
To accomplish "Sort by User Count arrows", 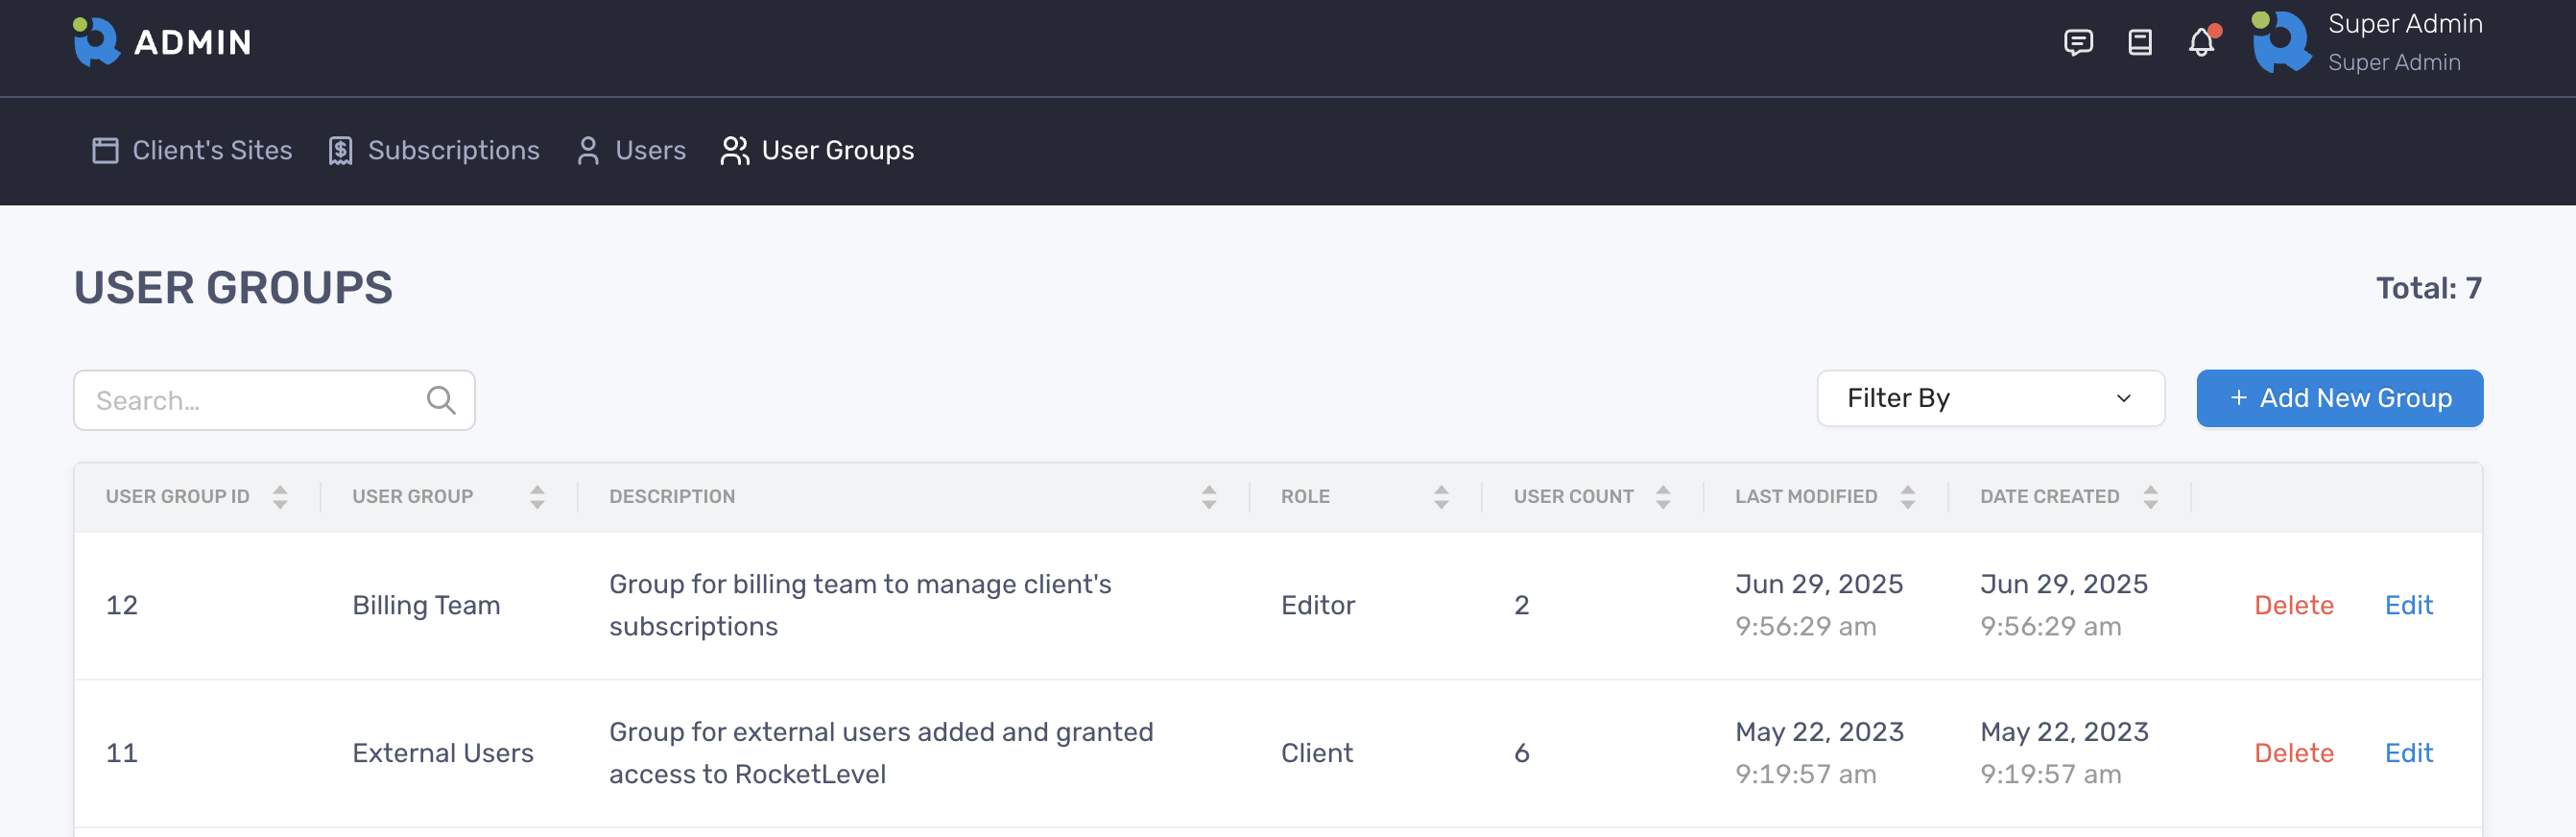I will pyautogui.click(x=1663, y=497).
